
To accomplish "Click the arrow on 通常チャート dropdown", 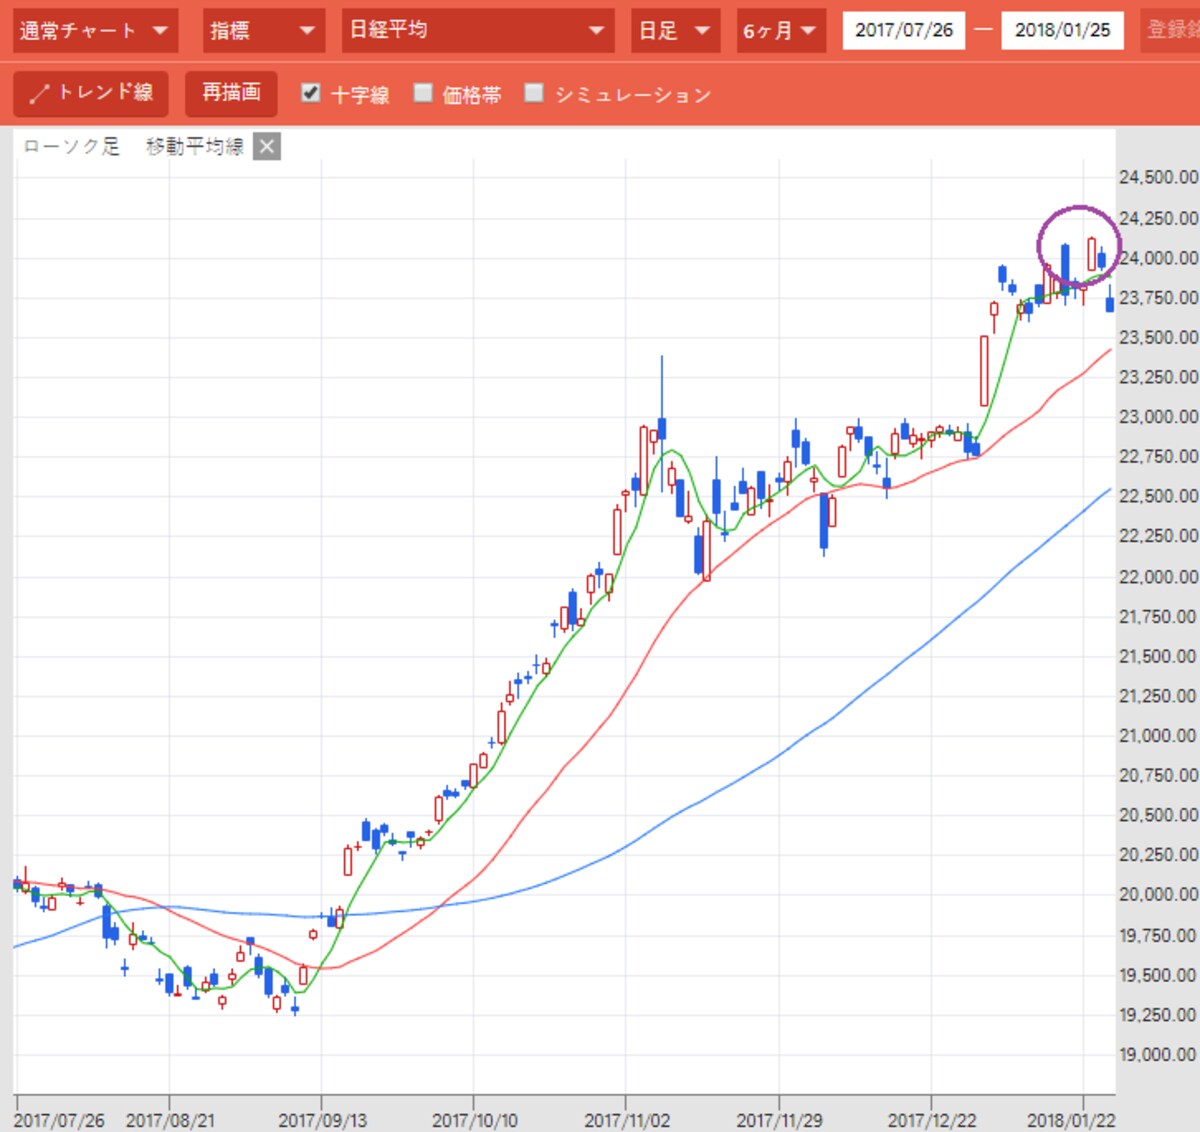I will click(160, 31).
